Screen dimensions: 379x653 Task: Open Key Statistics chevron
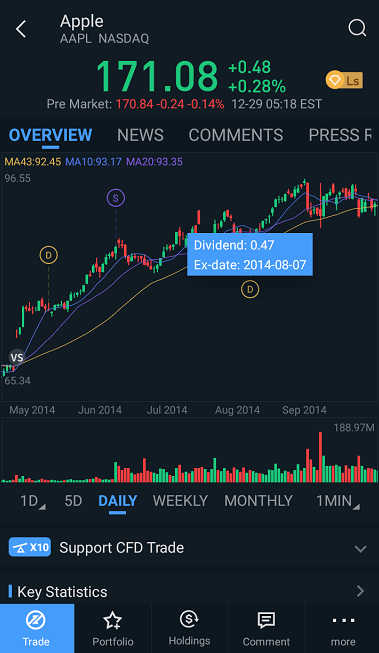(361, 591)
